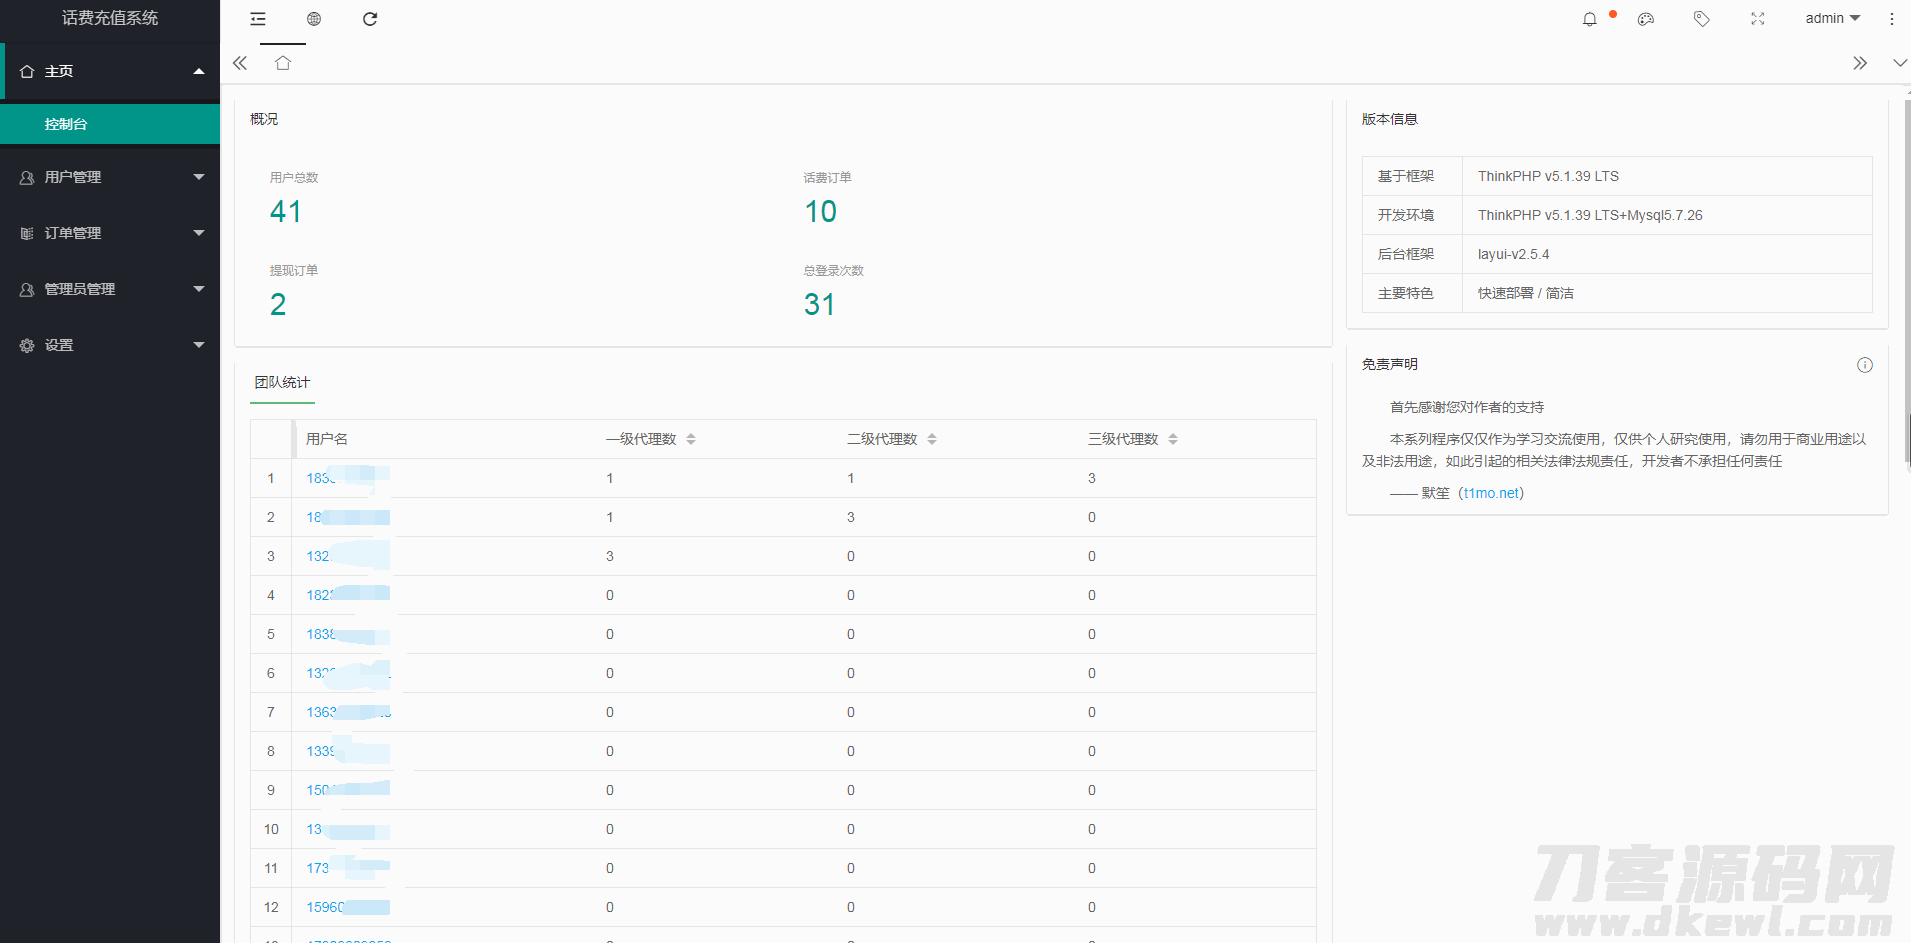Click the refresh icon in top toolbar
This screenshot has width=1911, height=943.
tap(370, 19)
